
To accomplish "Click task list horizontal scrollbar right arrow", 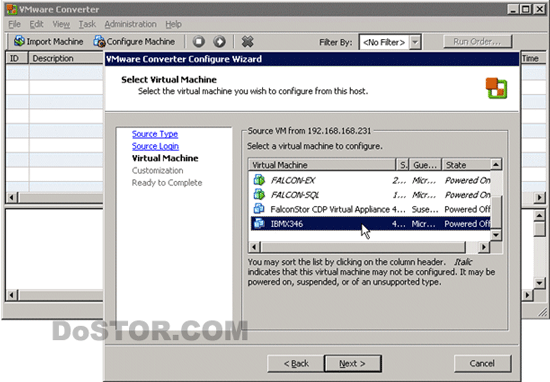I will 539,197.
